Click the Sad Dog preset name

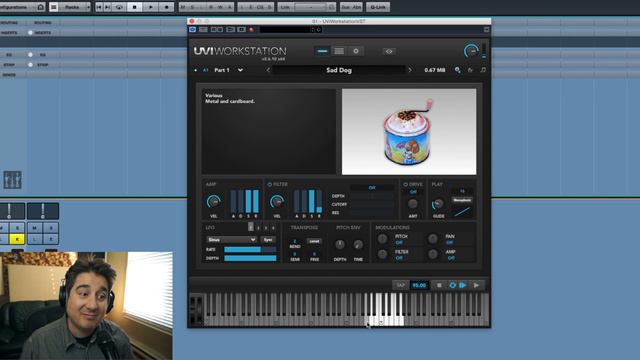tap(339, 70)
